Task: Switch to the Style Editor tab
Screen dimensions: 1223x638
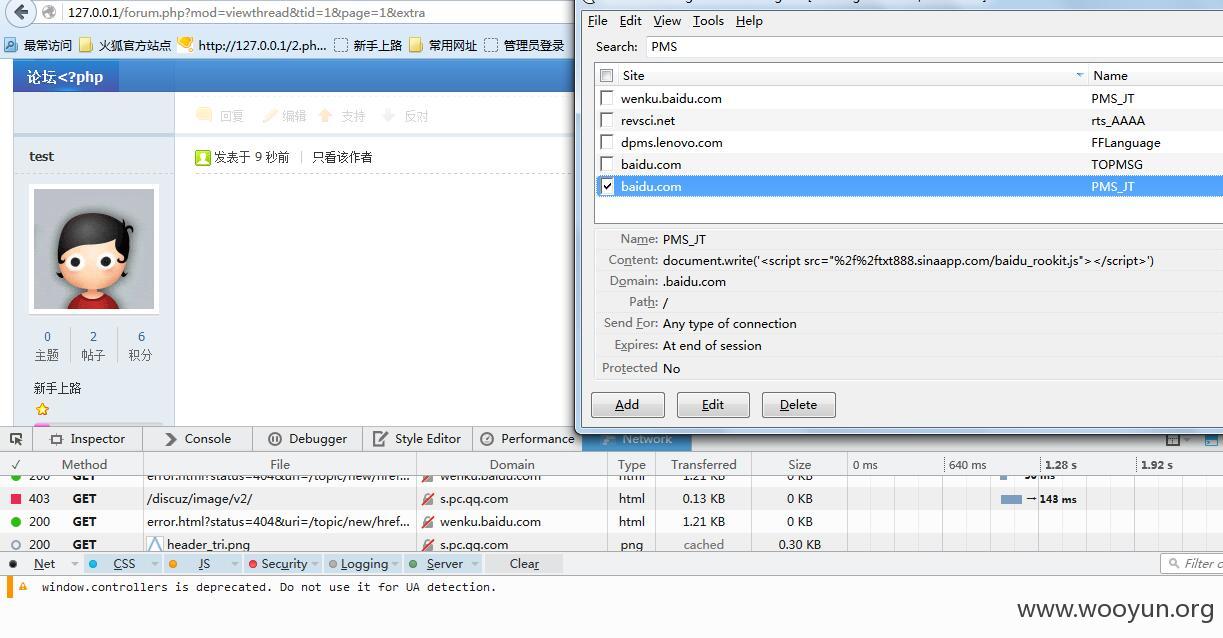Action: pos(417,439)
